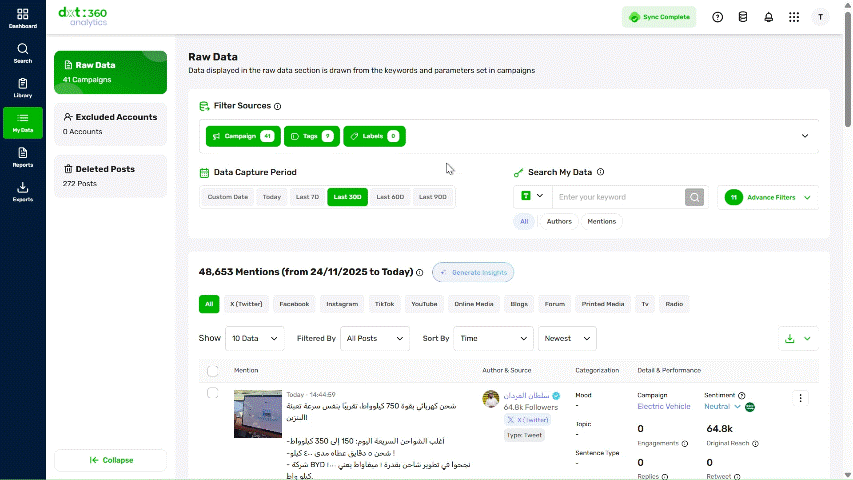
Task: Click the magnifier search button for keywords
Action: pos(694,197)
